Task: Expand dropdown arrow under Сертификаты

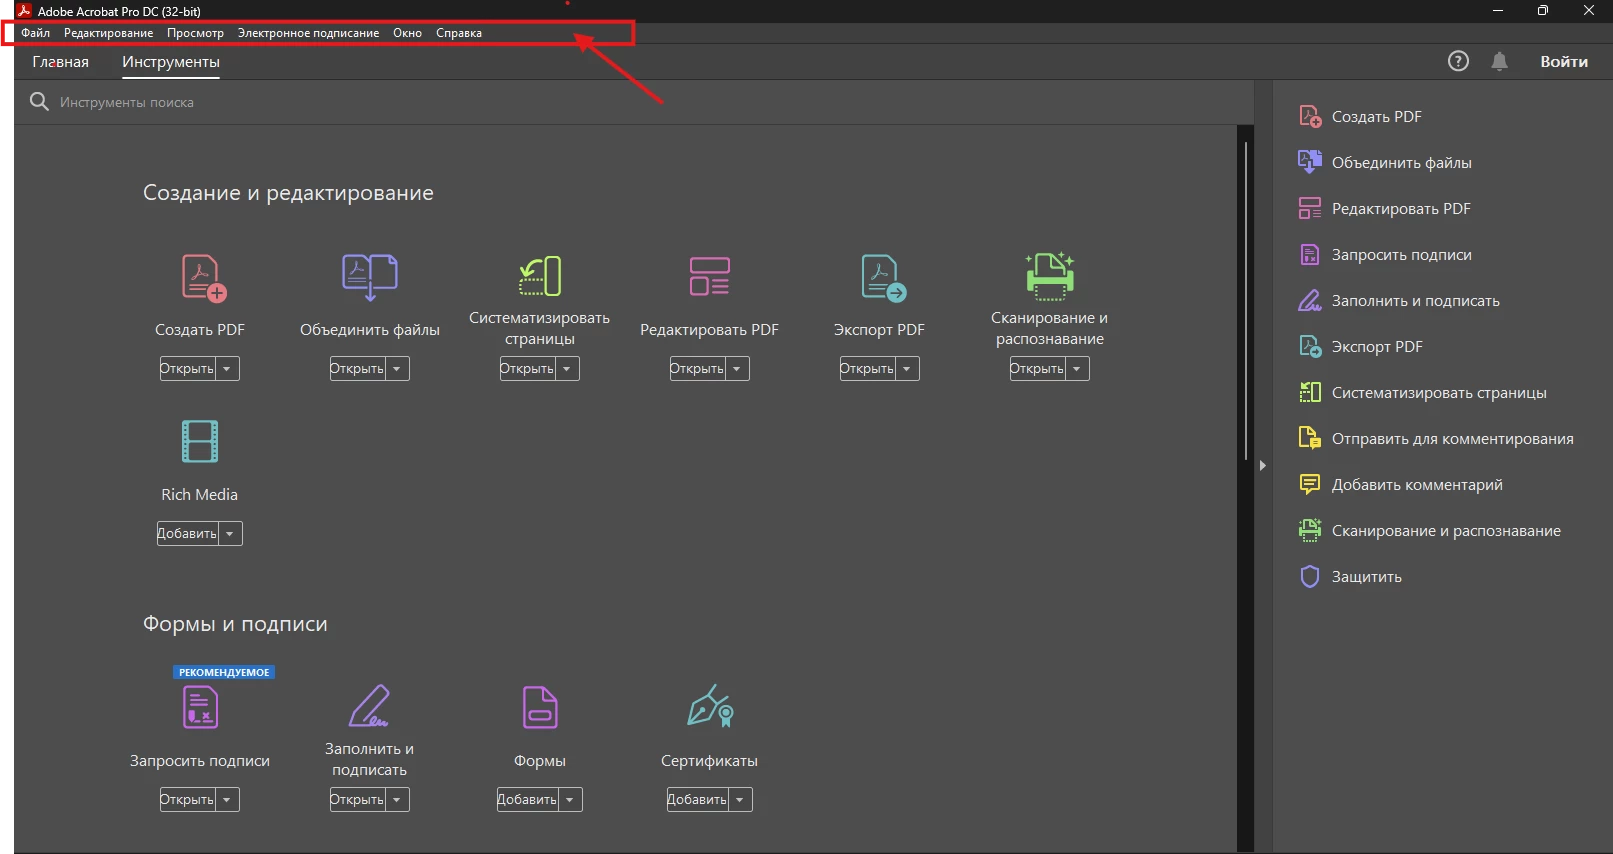Action: pos(740,800)
